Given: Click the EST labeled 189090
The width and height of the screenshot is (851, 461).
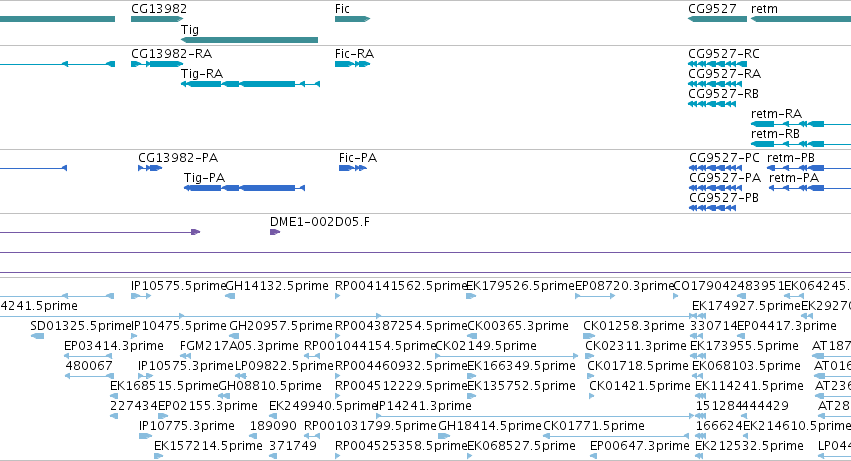Looking at the screenshot, I should tap(254, 436).
